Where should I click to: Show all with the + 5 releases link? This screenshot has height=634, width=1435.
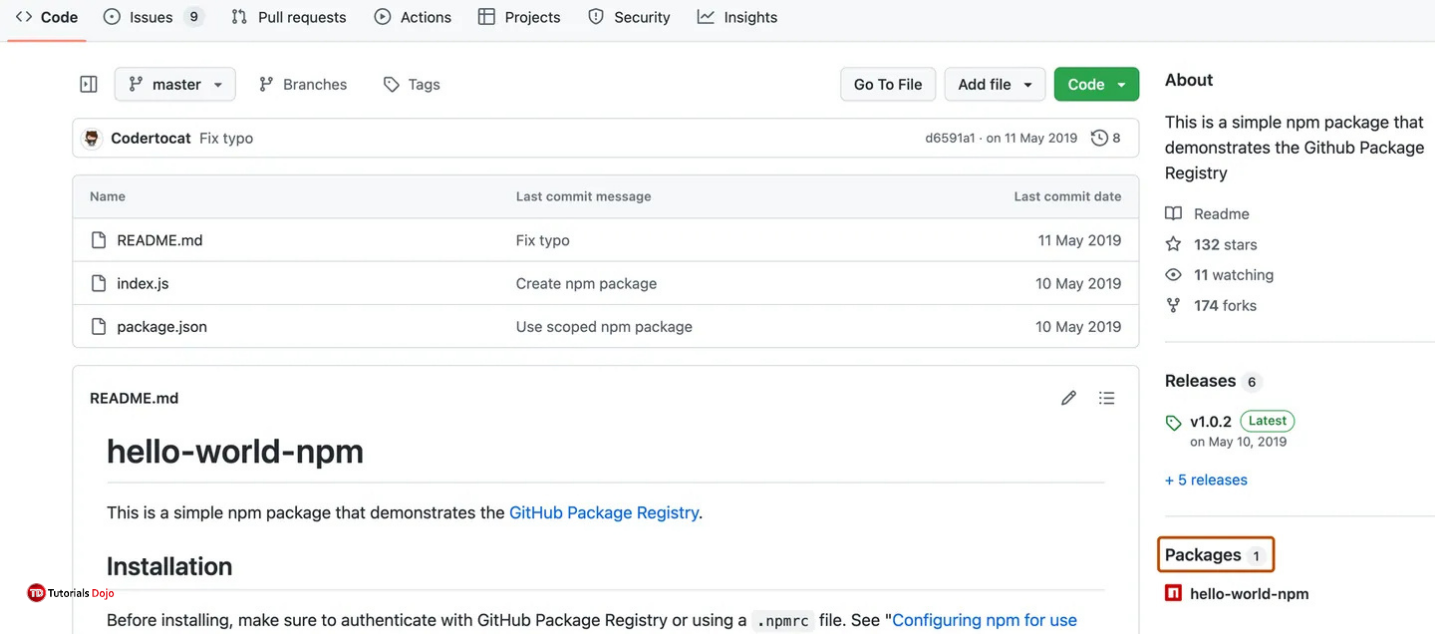[x=1205, y=479]
